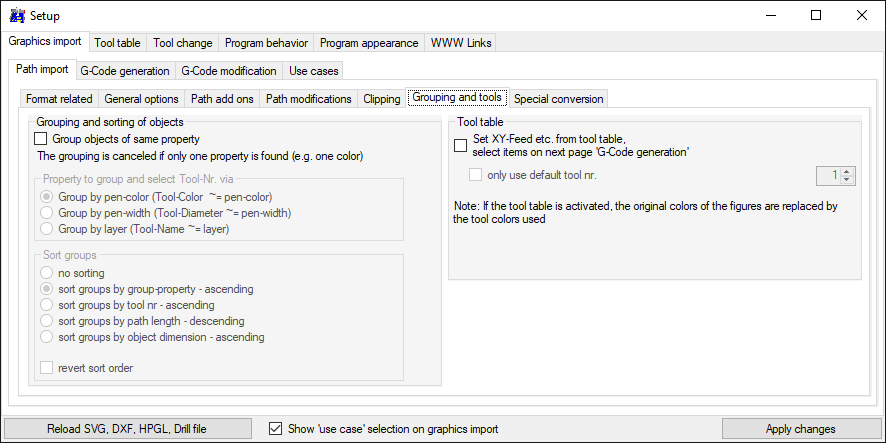
Task: Open the Path modifications sub-tab
Action: coord(309,99)
